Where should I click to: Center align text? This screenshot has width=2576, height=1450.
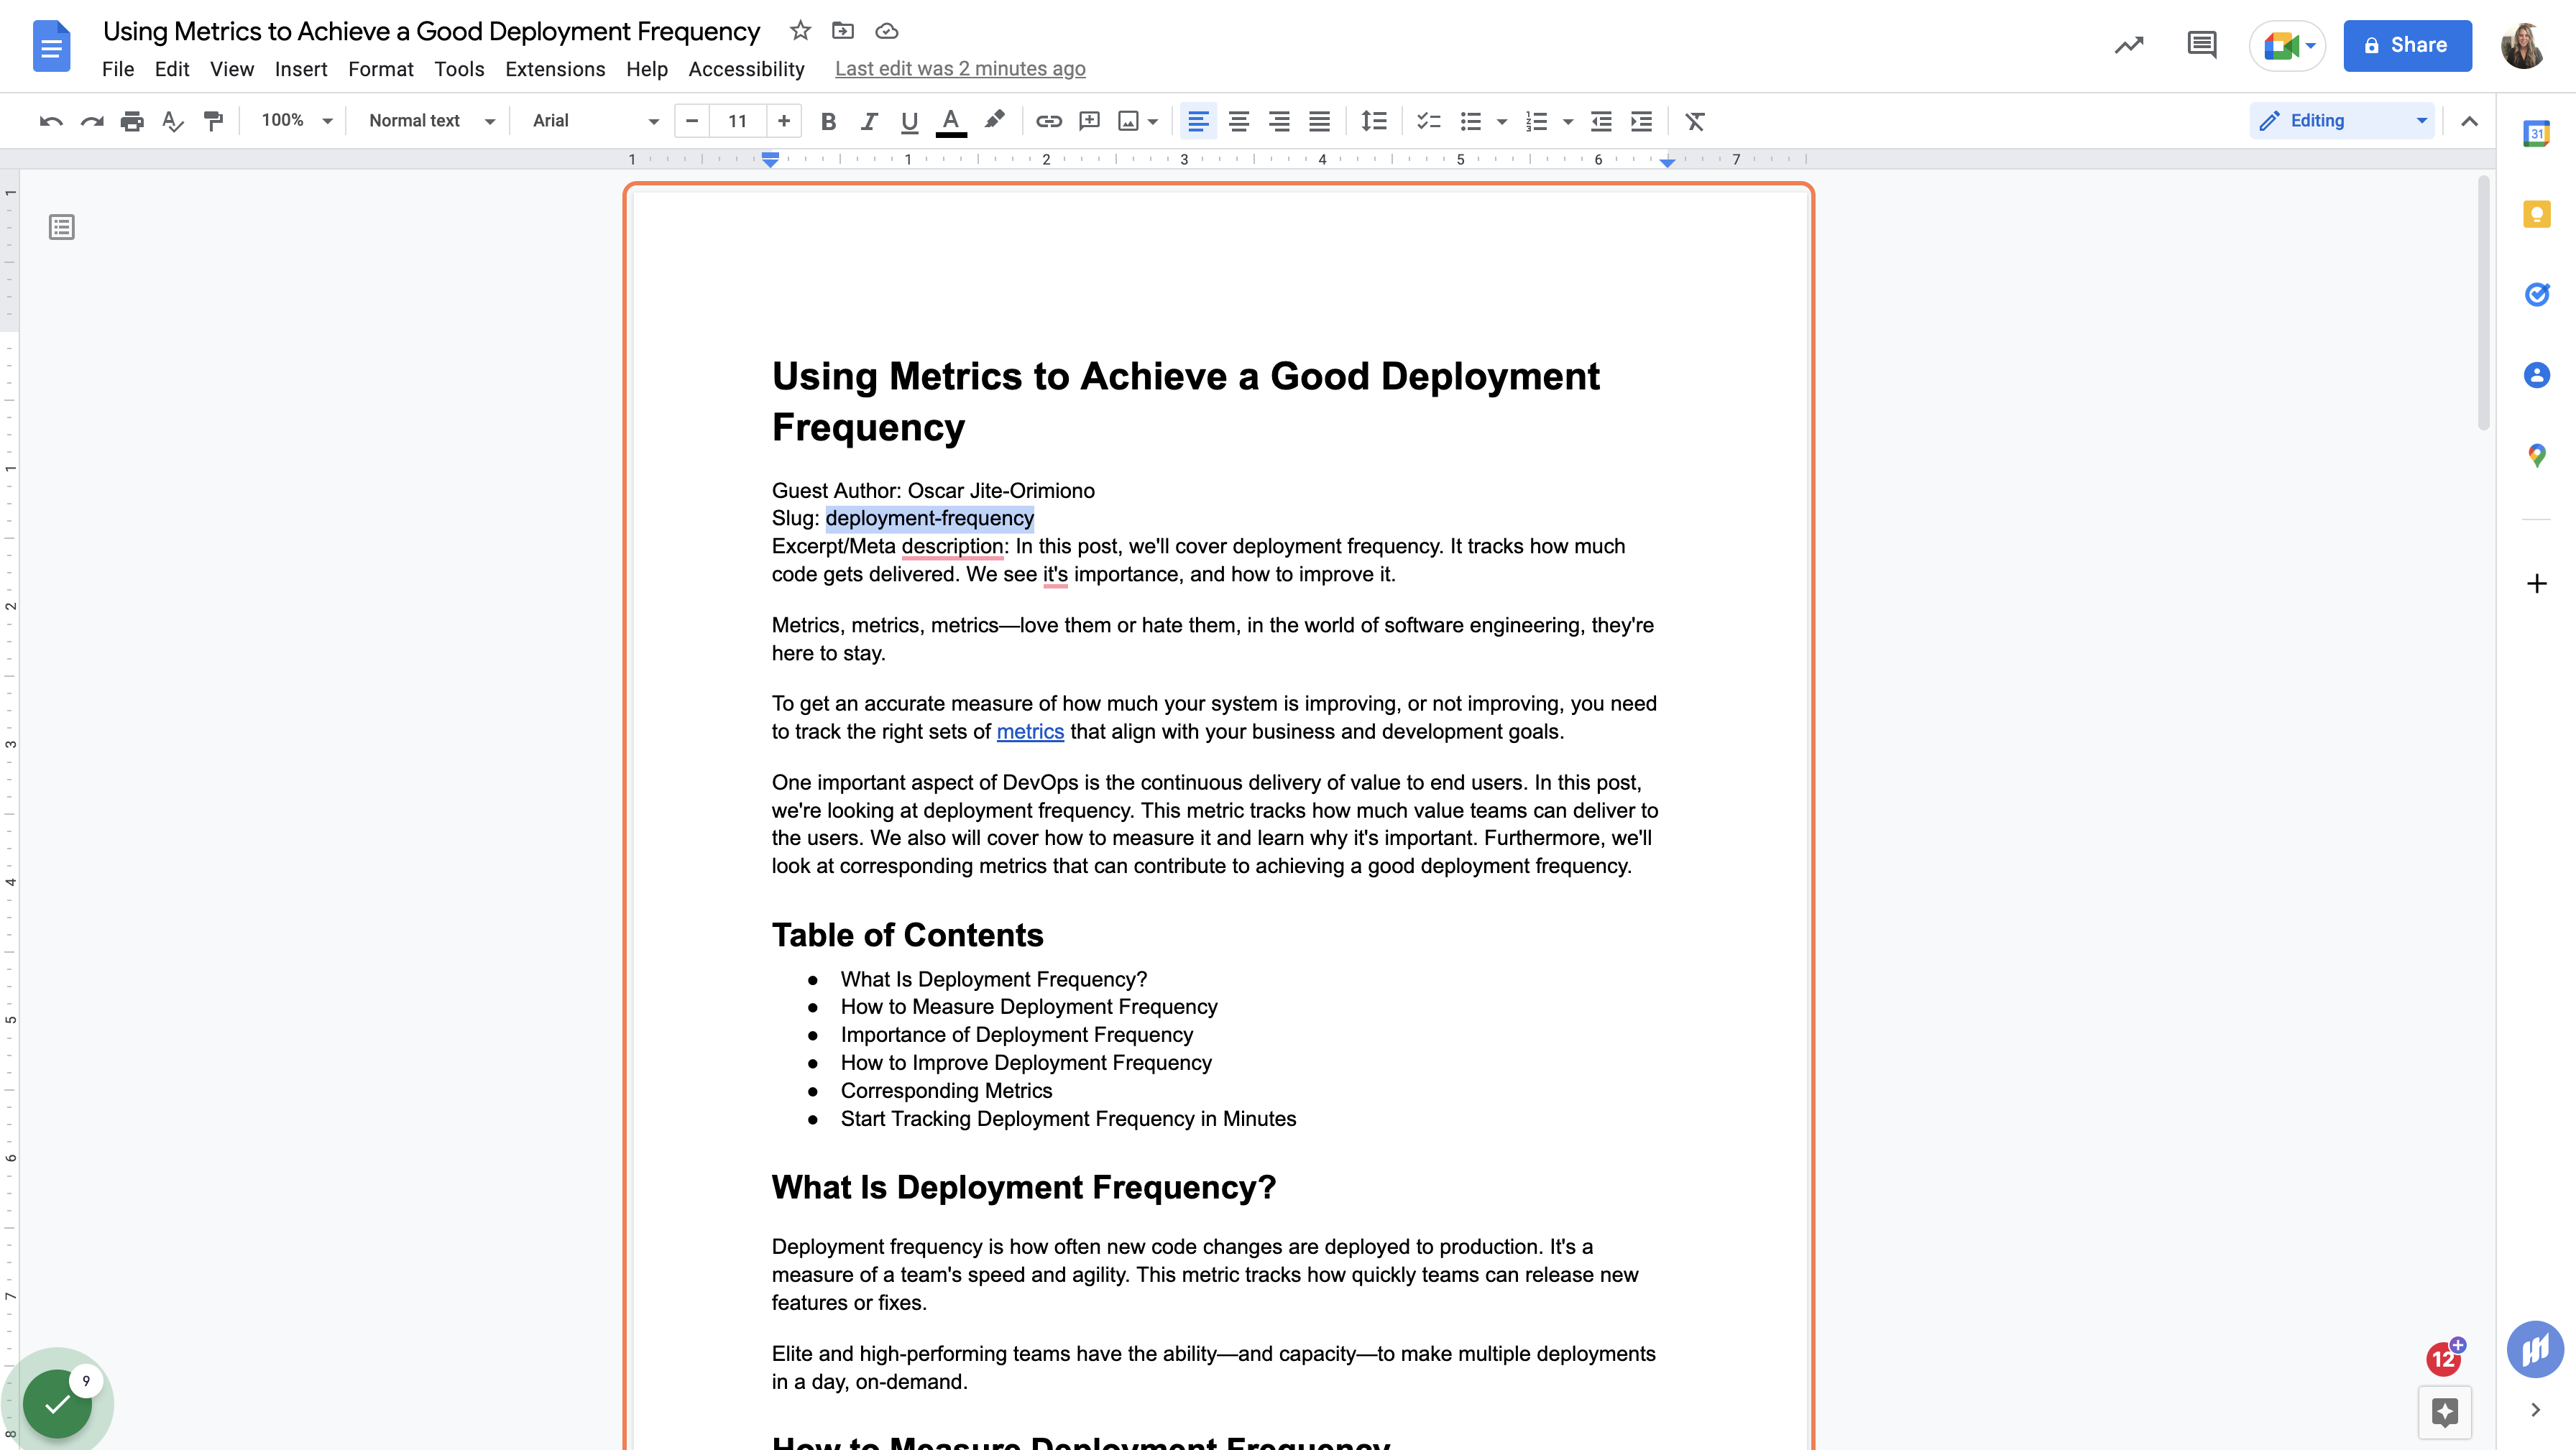coord(1239,121)
